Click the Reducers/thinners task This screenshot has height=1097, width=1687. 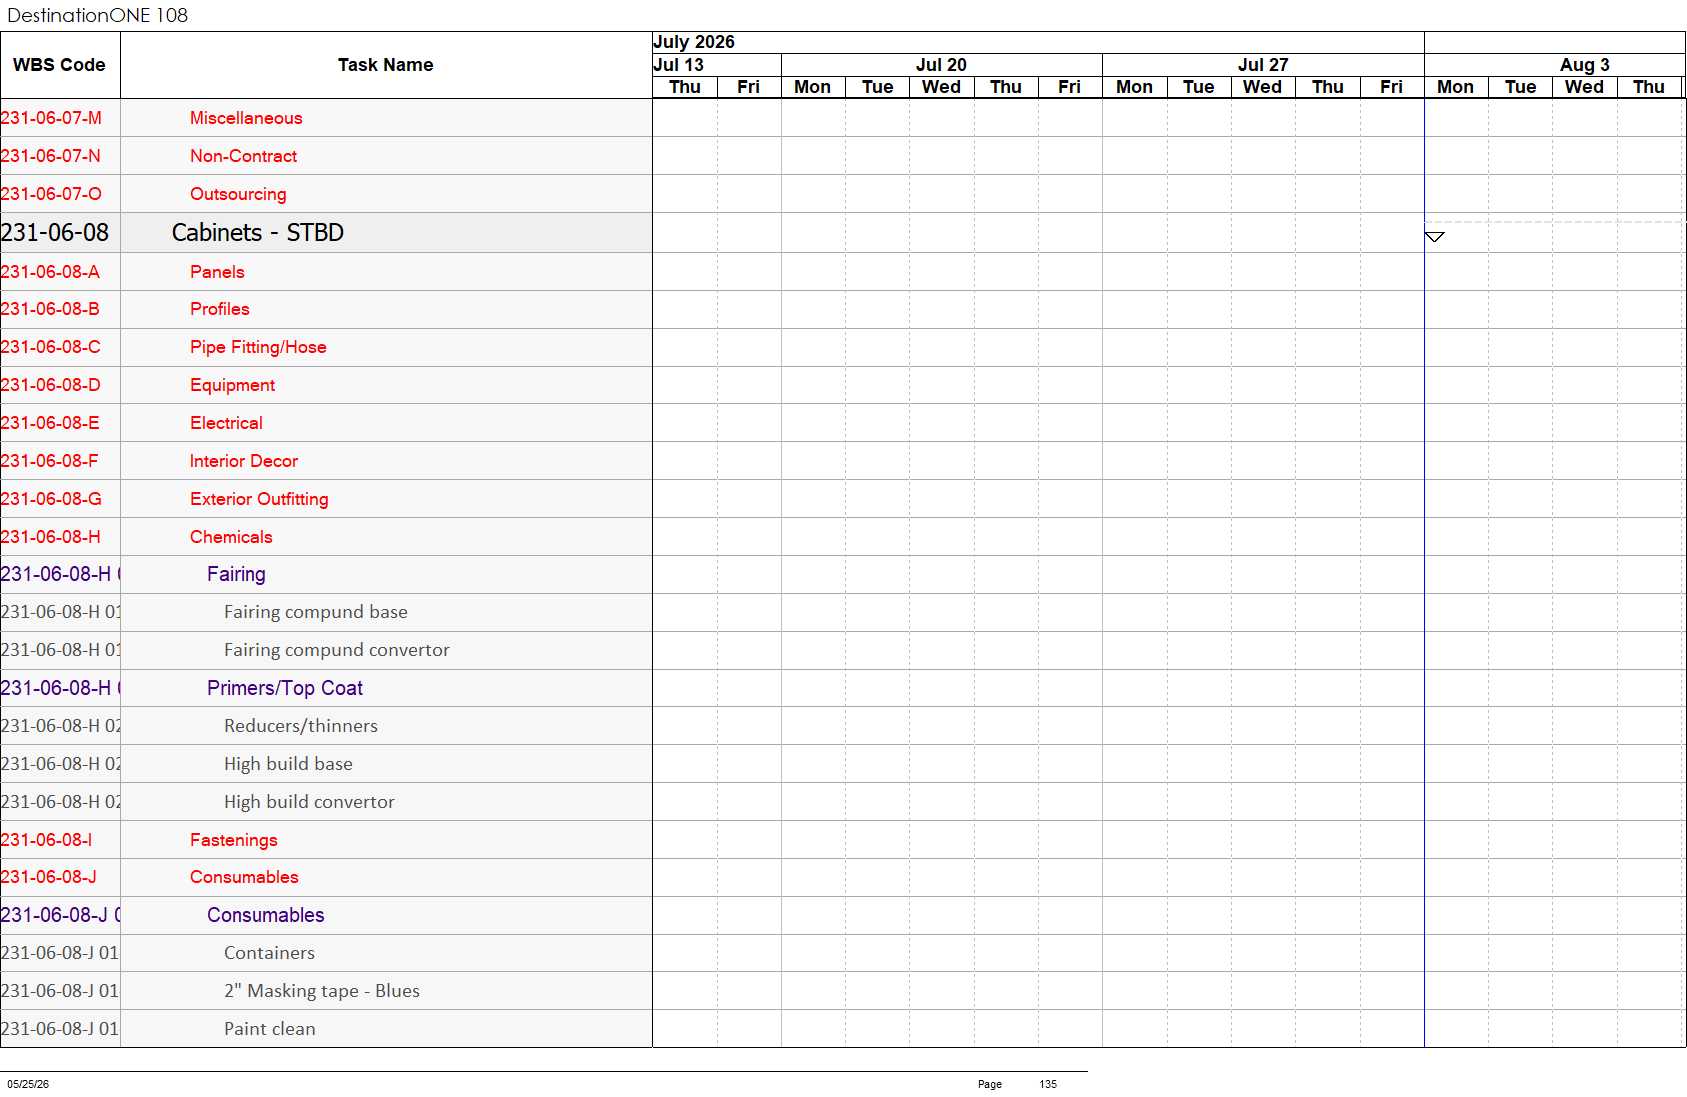point(301,726)
